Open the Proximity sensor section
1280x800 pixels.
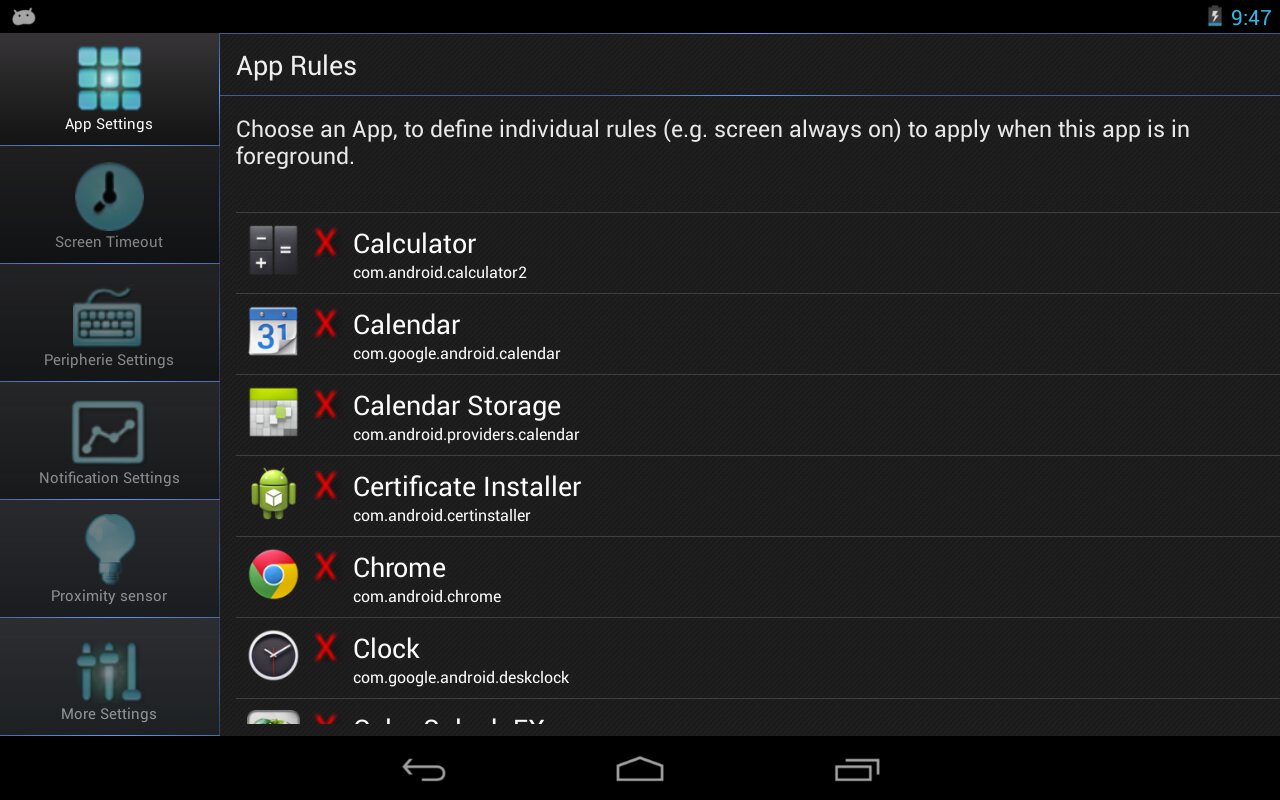pos(109,559)
